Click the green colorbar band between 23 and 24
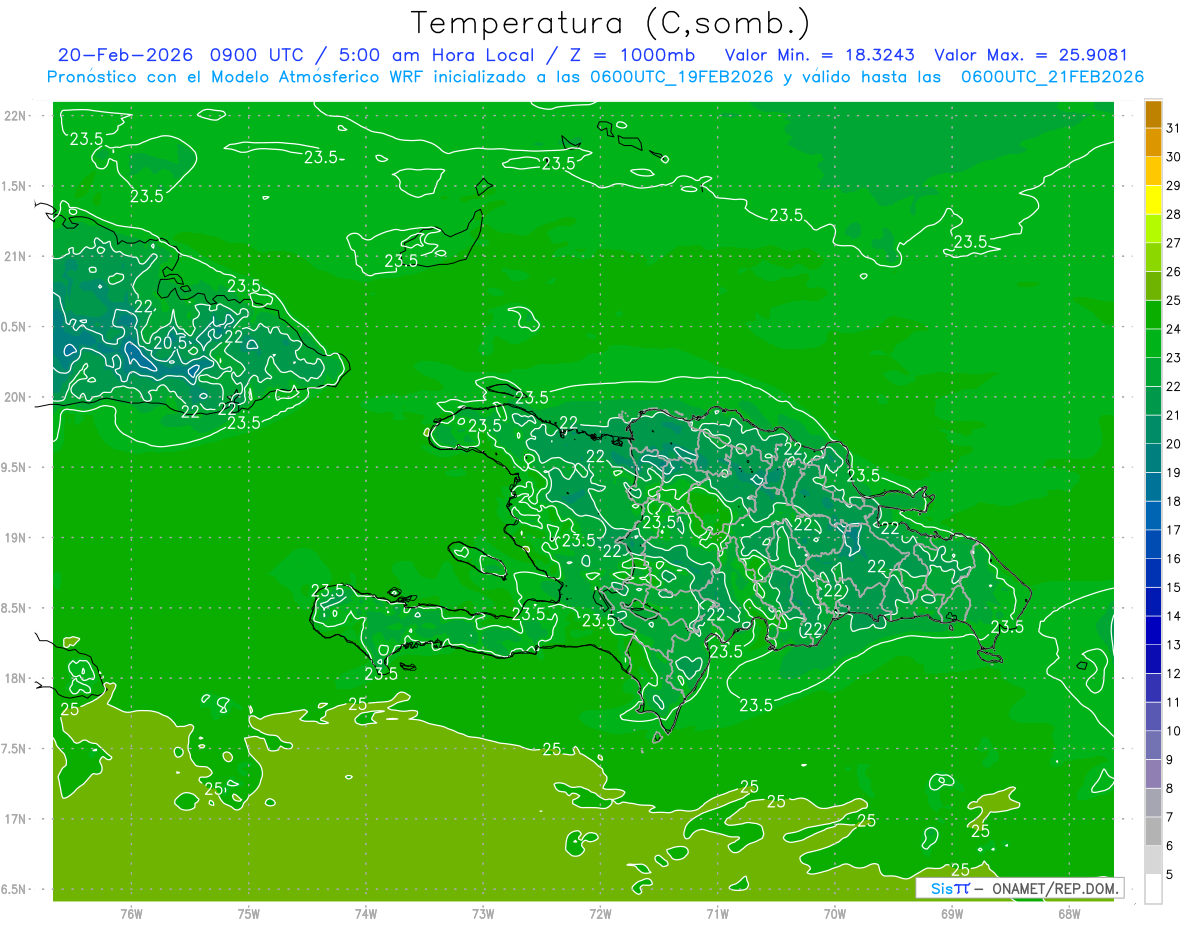Screen dimensions: 1200x927 [x=1153, y=343]
